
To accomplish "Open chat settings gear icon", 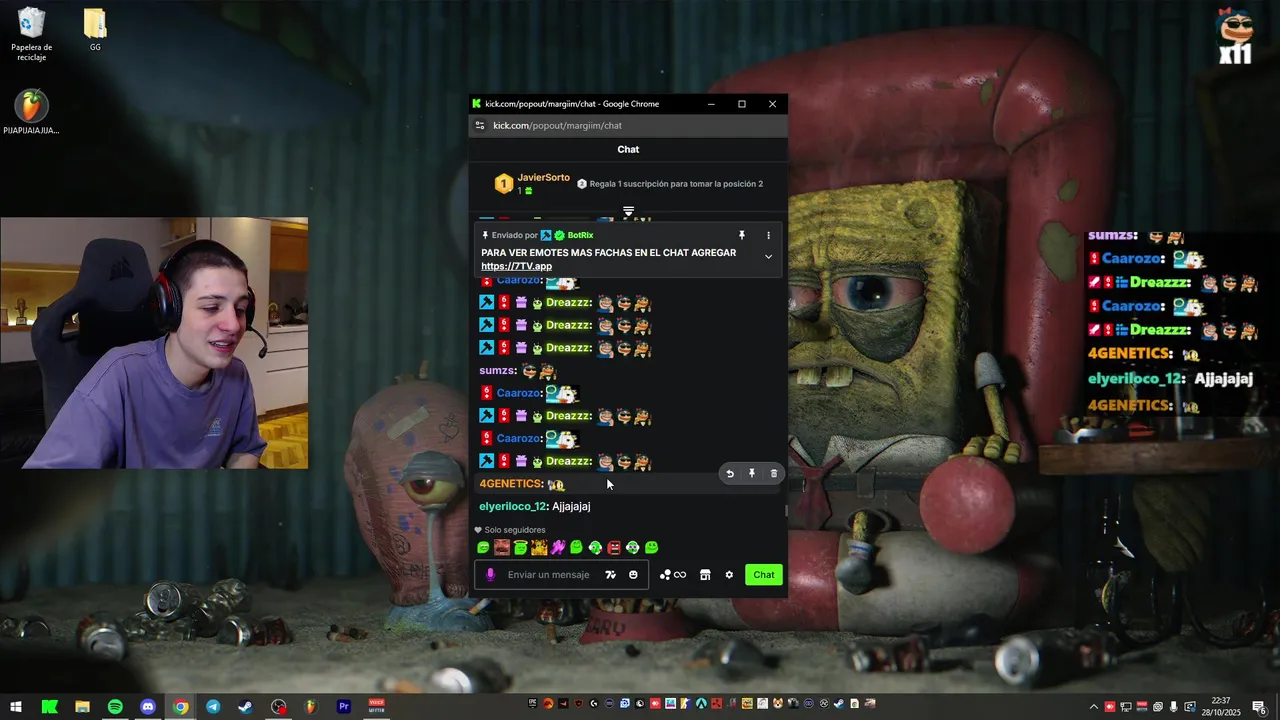I will [729, 575].
